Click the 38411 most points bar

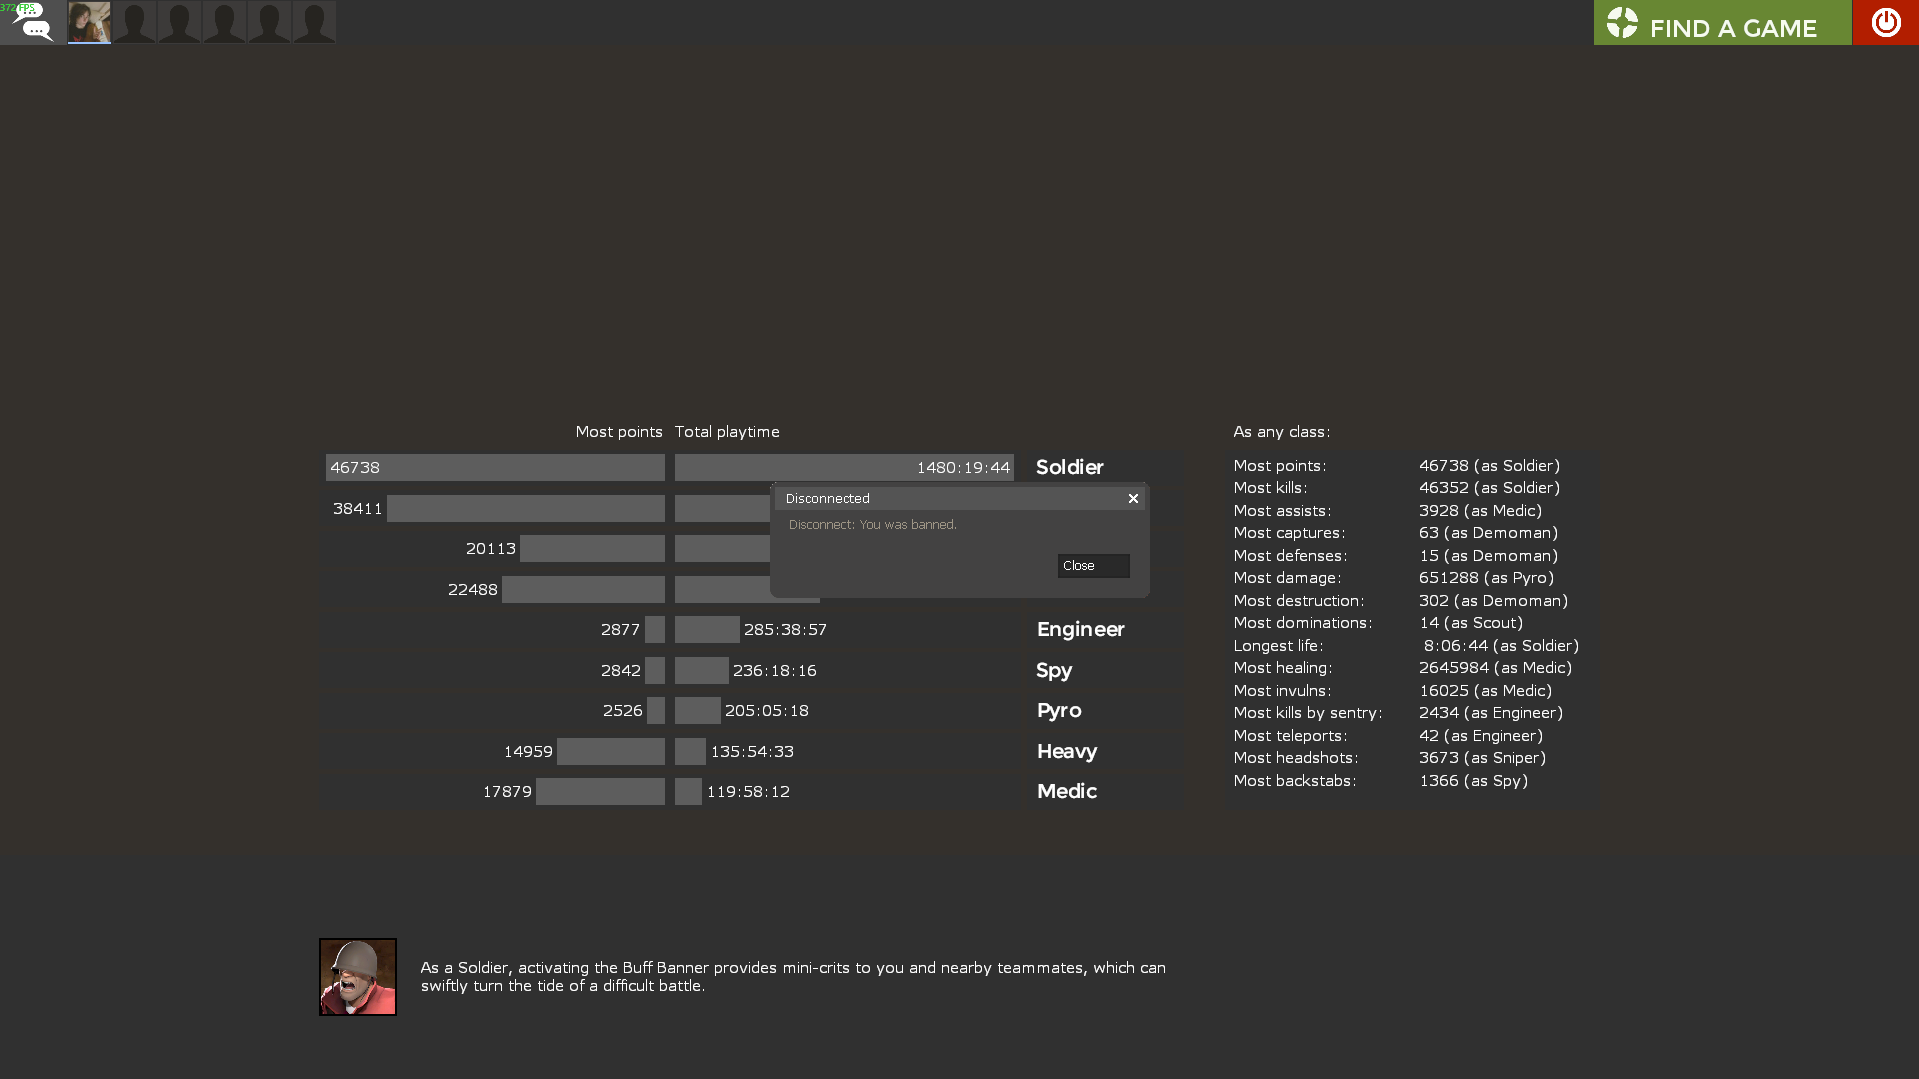[x=526, y=508]
